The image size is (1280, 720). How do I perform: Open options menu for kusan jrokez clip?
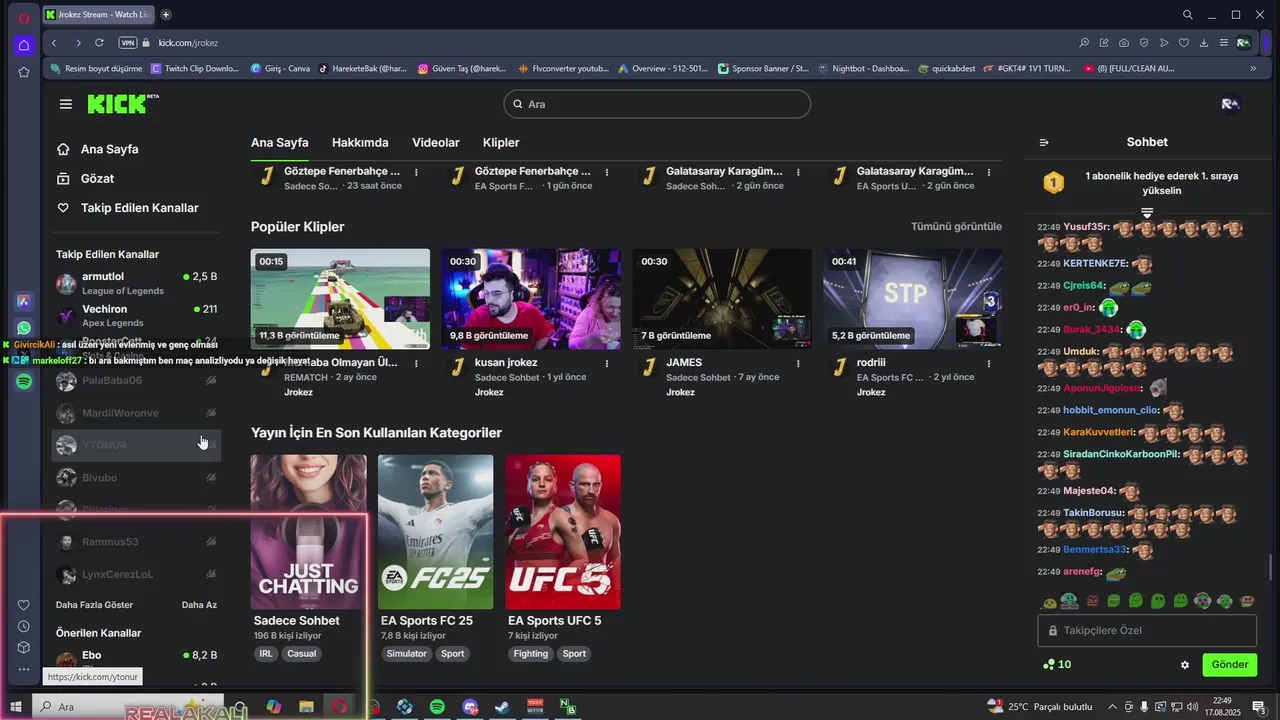pyautogui.click(x=607, y=364)
